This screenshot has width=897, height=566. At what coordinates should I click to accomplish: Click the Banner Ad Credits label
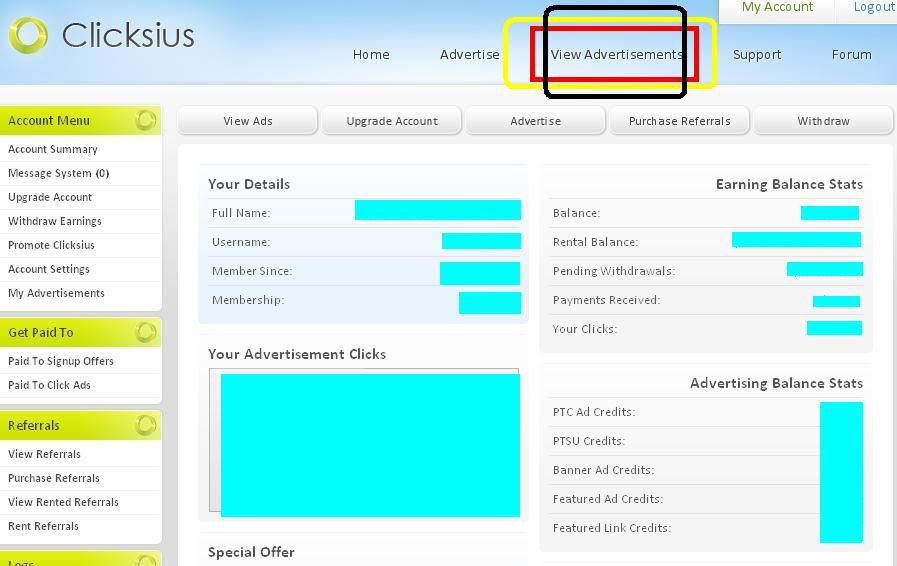click(604, 470)
